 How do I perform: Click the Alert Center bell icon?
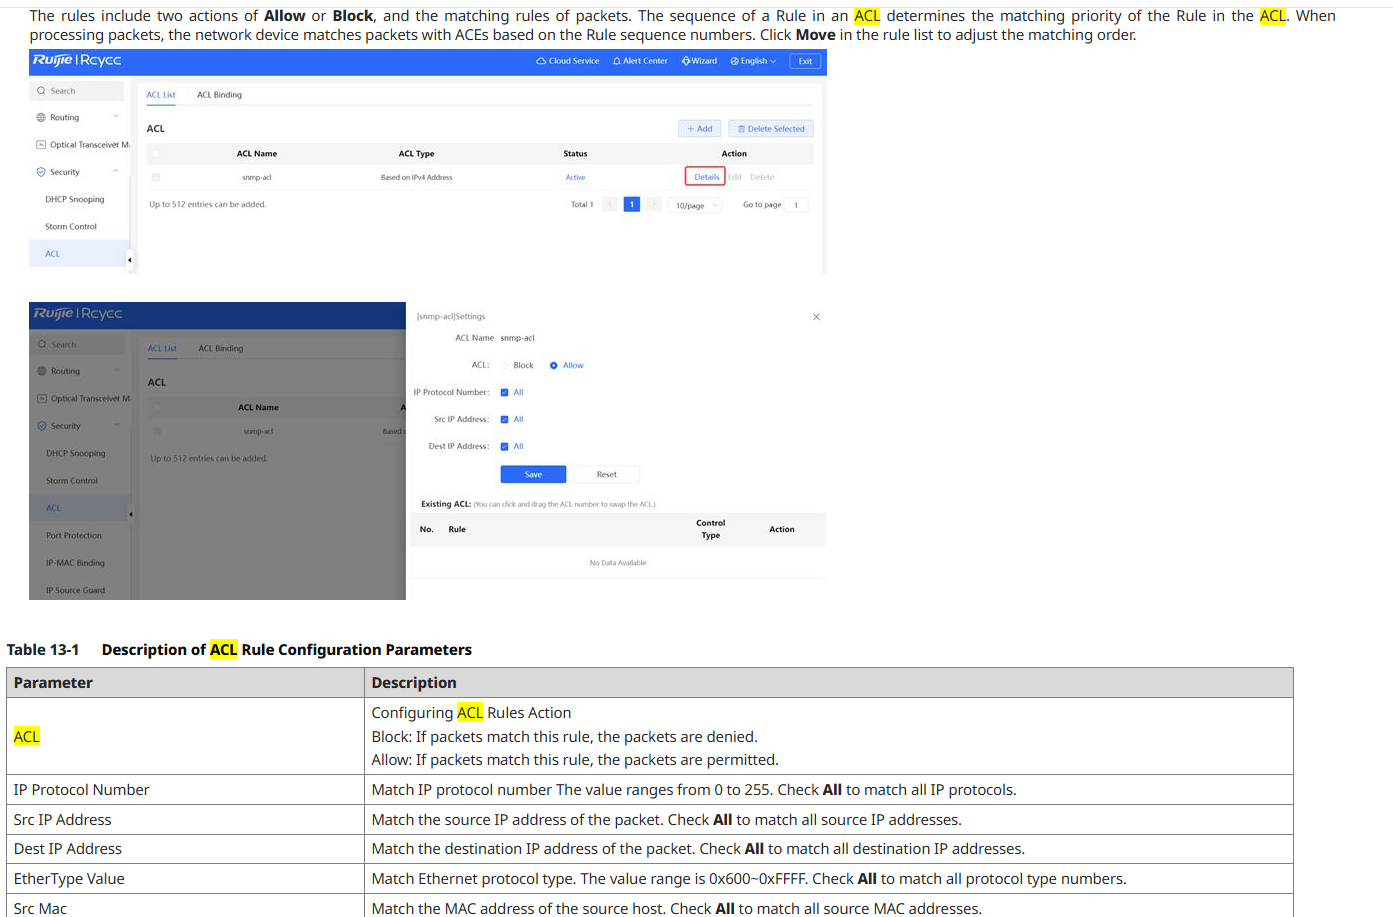point(617,61)
